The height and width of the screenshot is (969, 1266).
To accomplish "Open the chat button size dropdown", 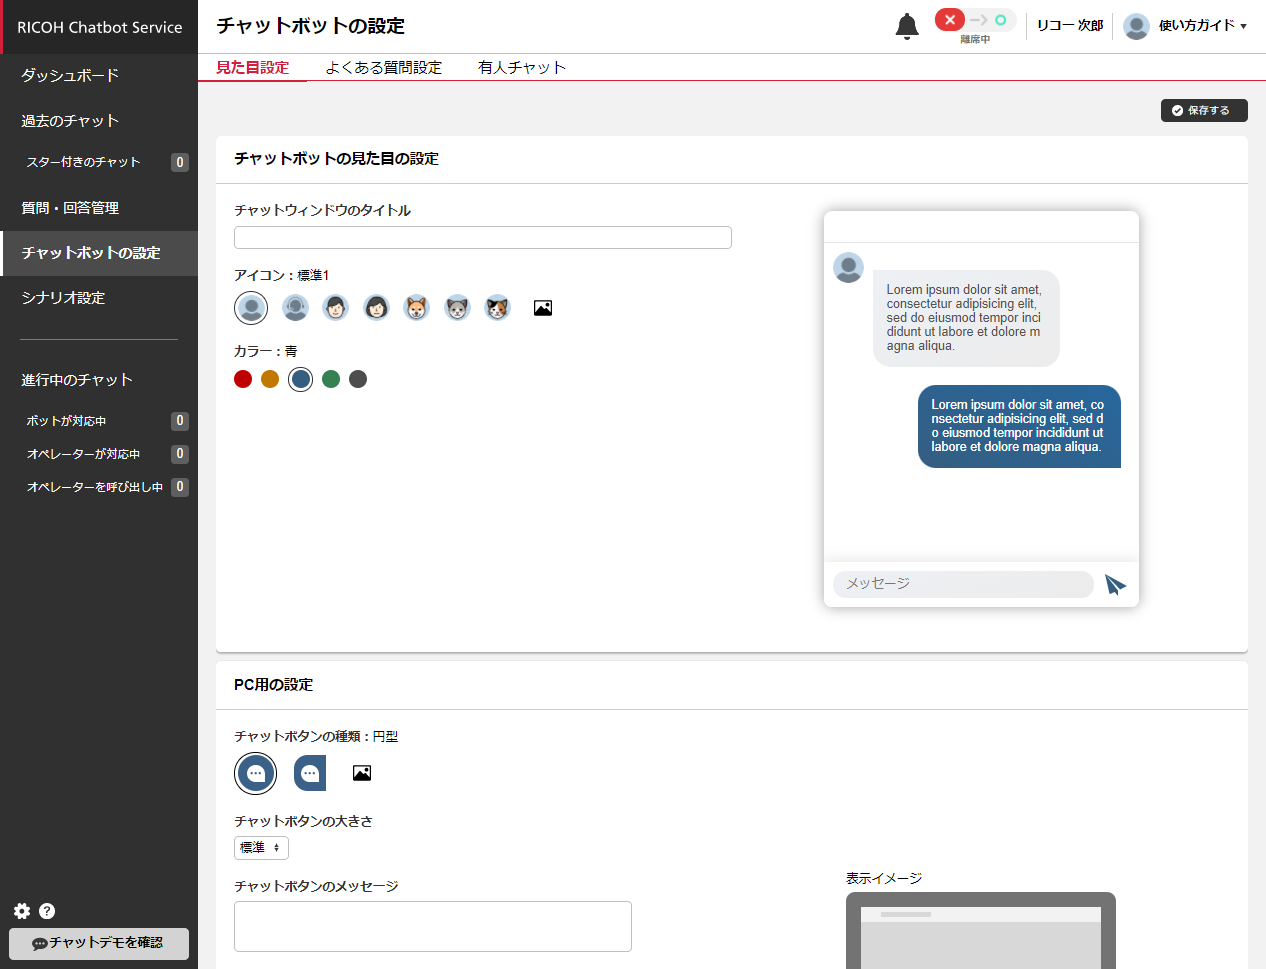I will coord(261,848).
